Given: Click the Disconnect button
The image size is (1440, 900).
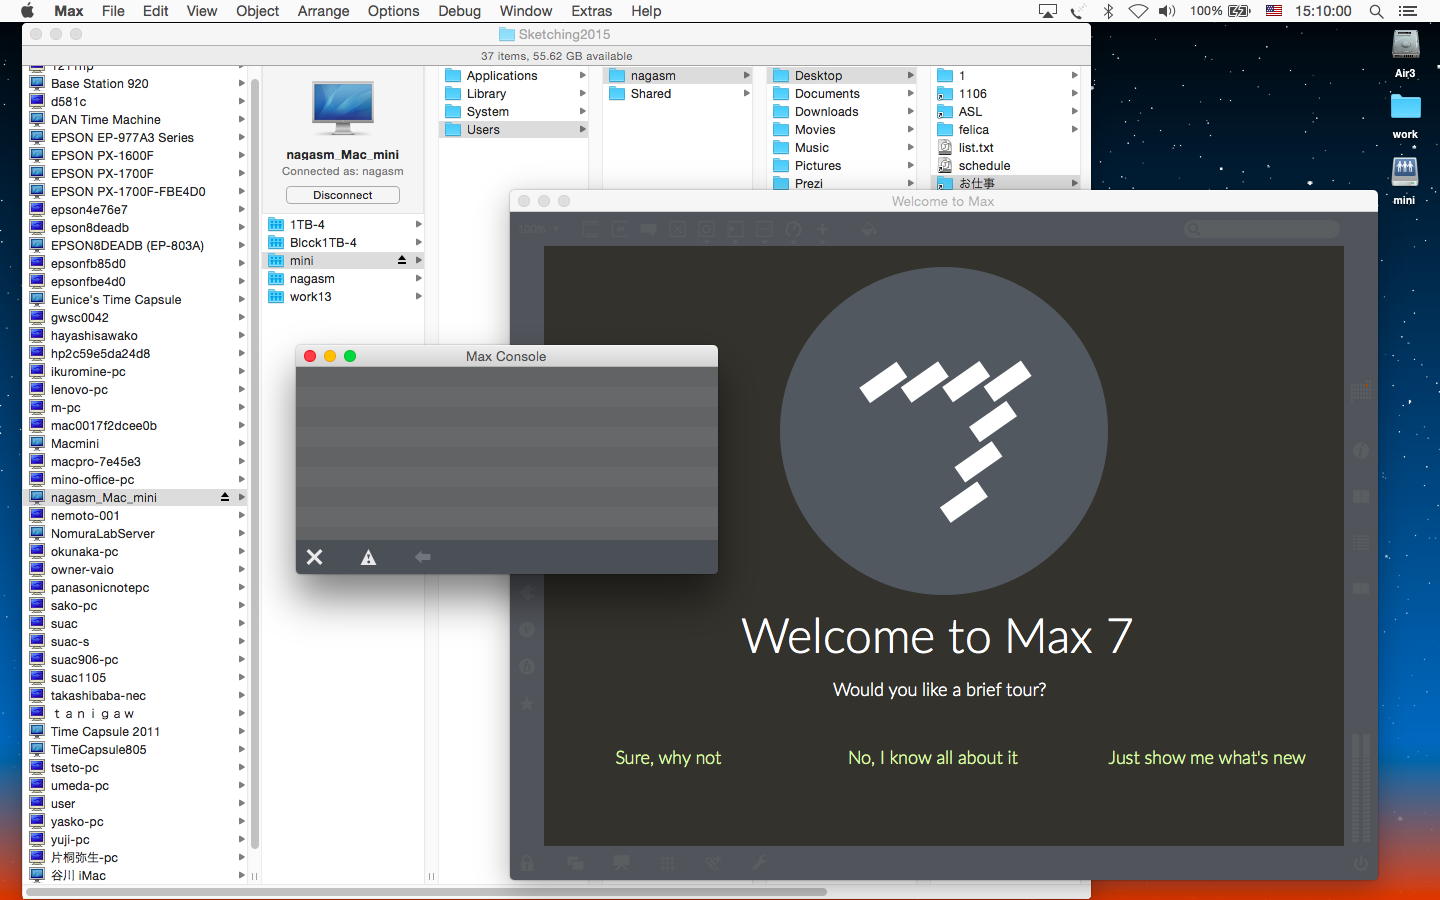Looking at the screenshot, I should click(x=342, y=195).
